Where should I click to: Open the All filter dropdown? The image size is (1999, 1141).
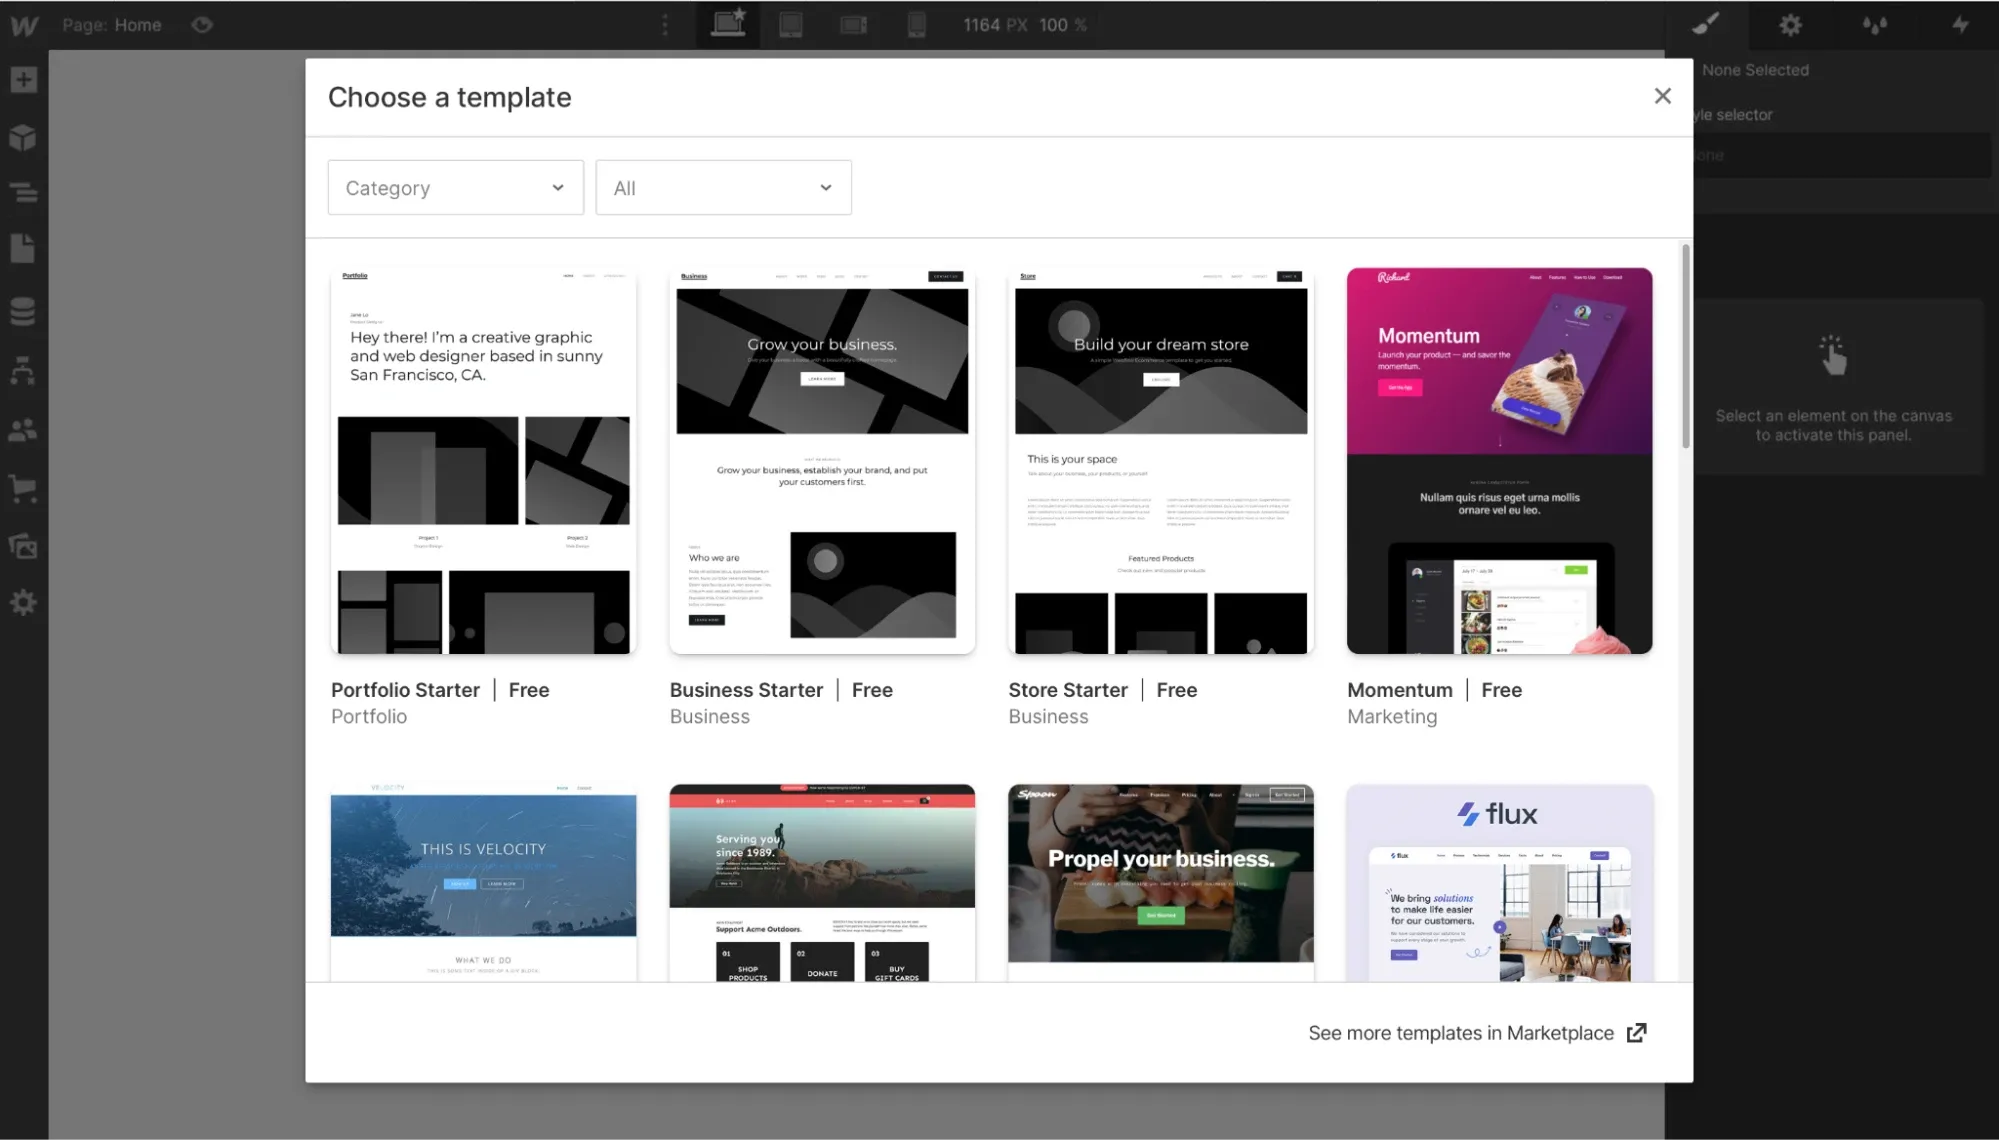pyautogui.click(x=723, y=188)
